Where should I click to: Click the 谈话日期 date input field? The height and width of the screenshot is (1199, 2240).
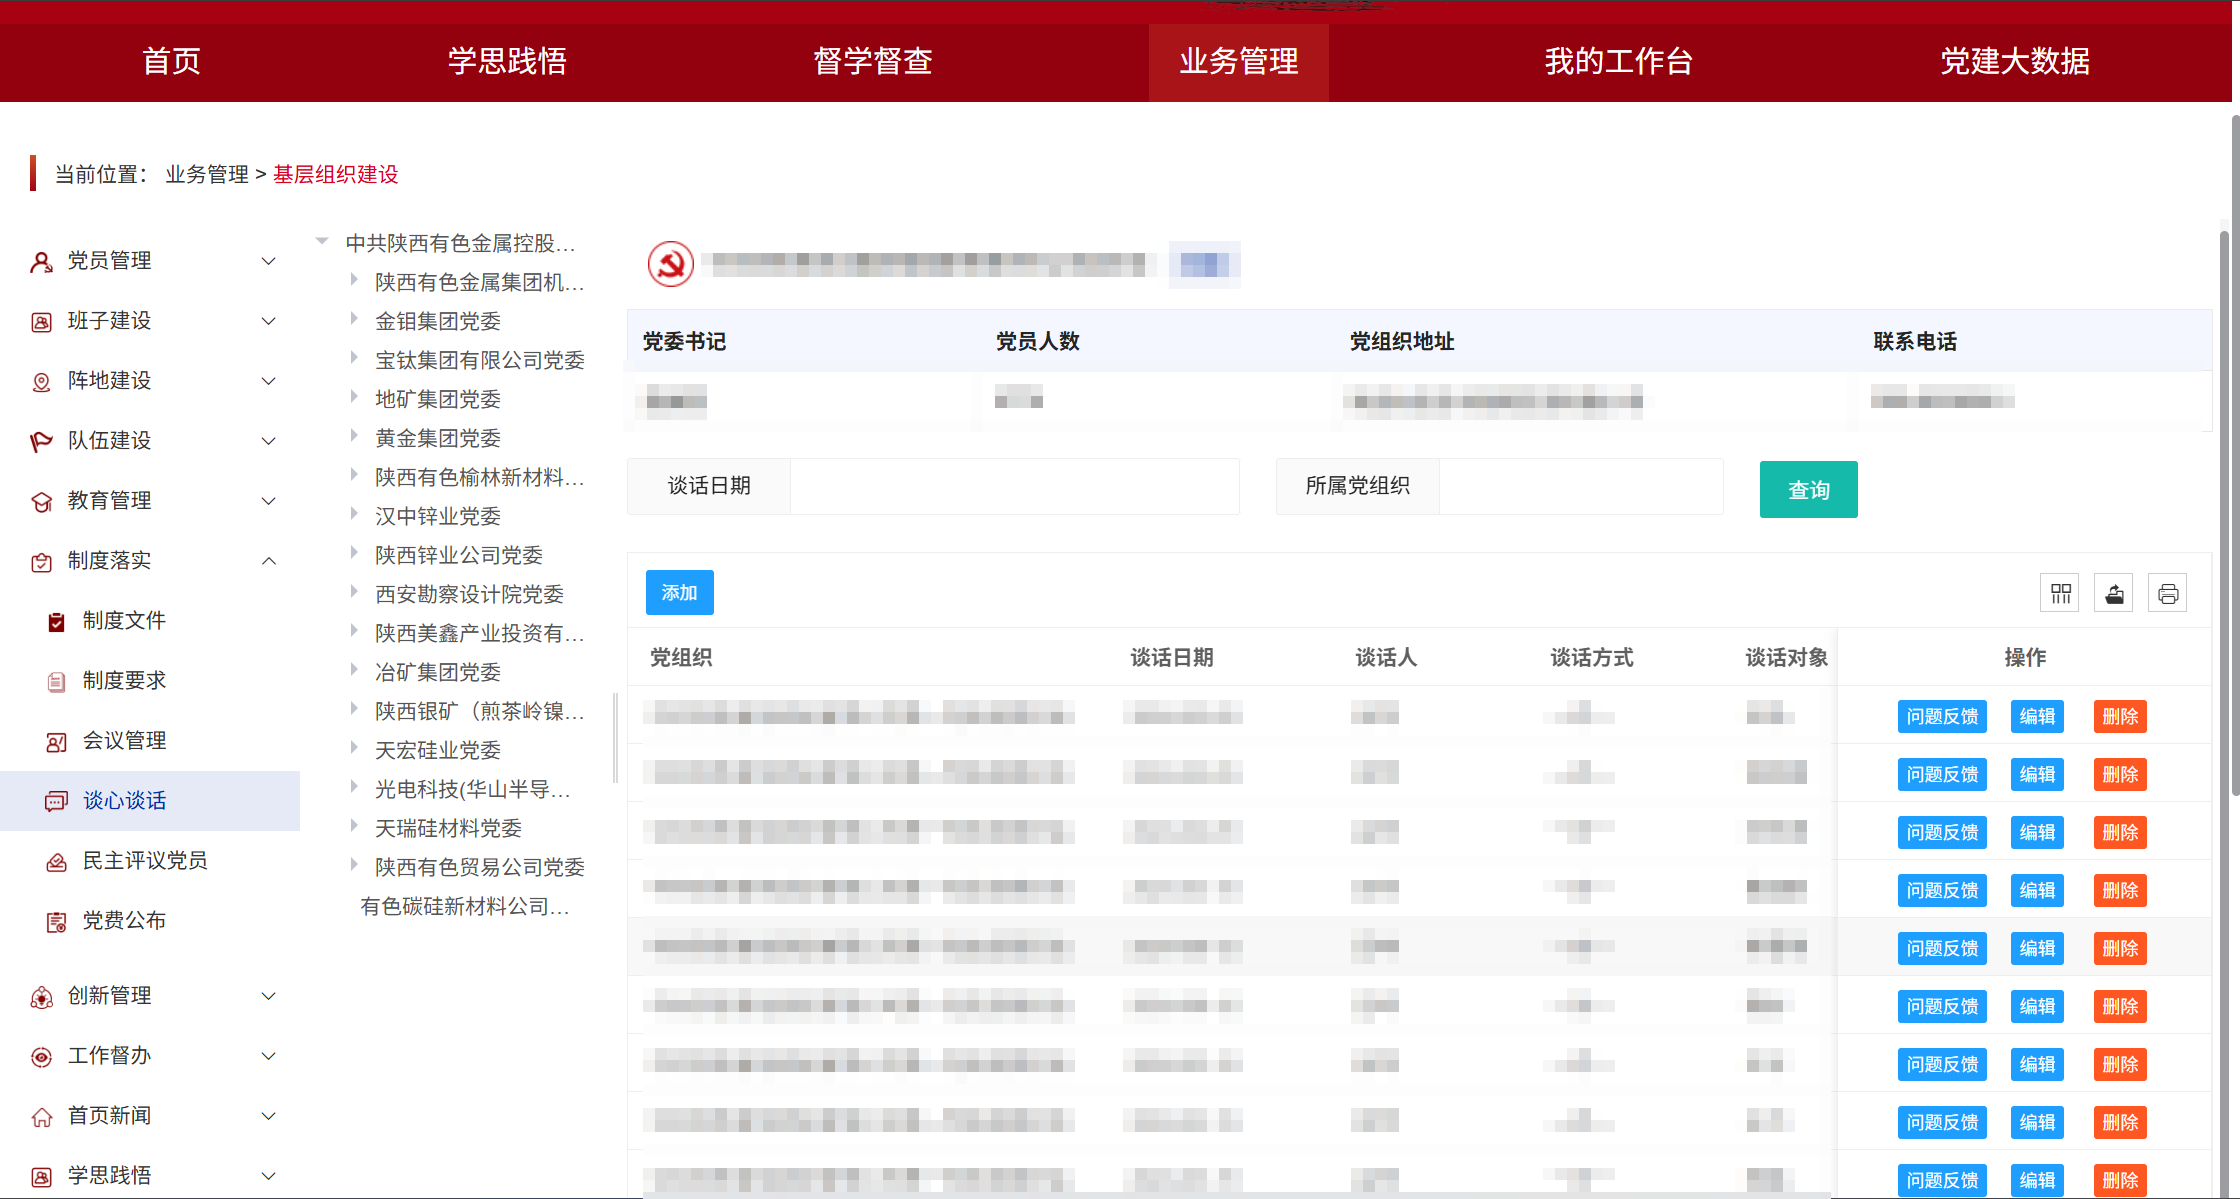pyautogui.click(x=1014, y=486)
